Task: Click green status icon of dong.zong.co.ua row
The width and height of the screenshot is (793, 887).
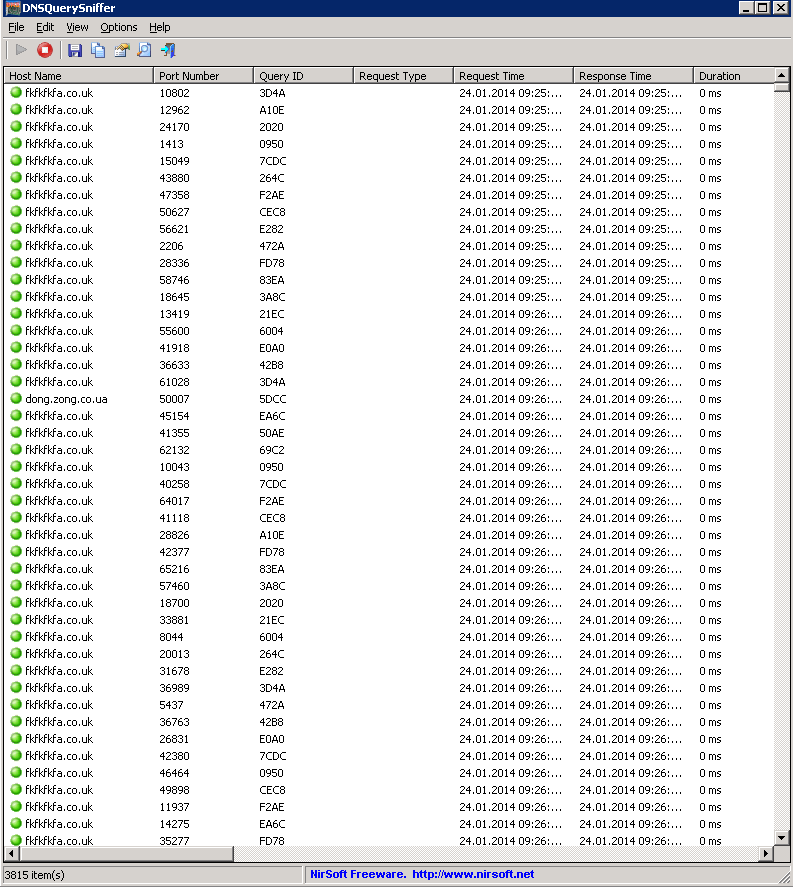Action: pyautogui.click(x=16, y=398)
